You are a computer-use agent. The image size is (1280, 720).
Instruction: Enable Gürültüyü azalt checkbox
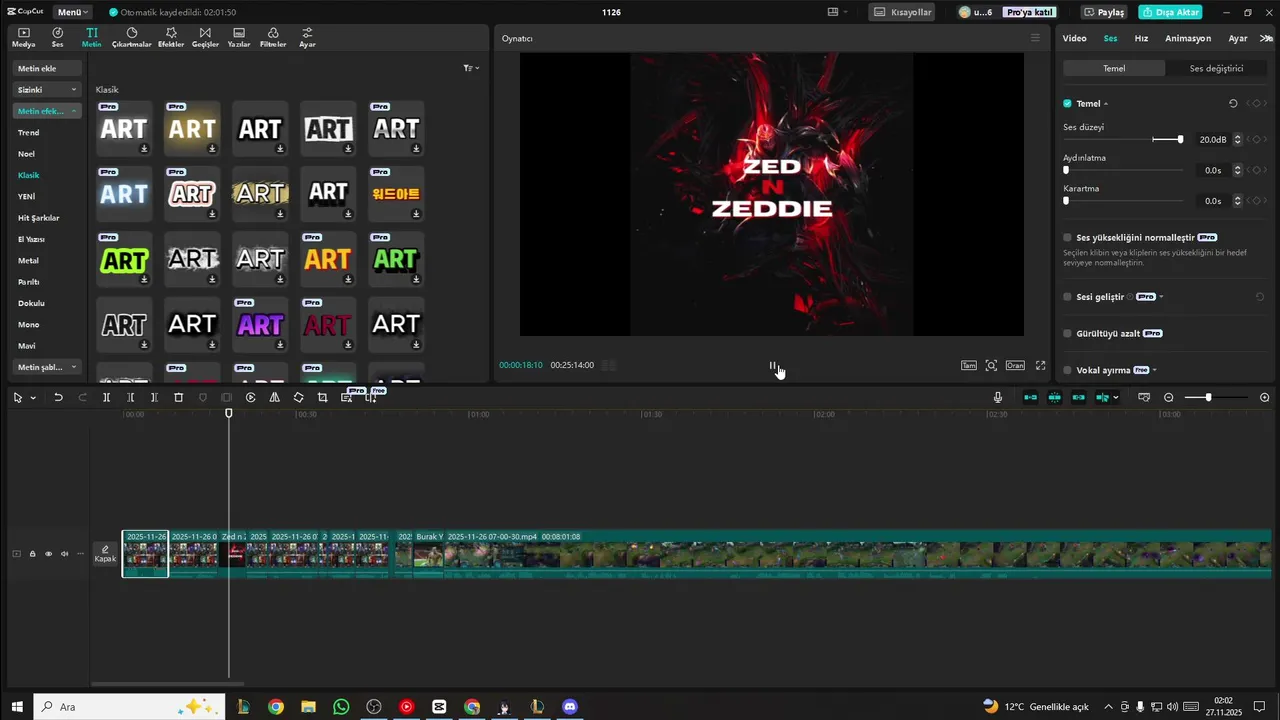(1067, 333)
